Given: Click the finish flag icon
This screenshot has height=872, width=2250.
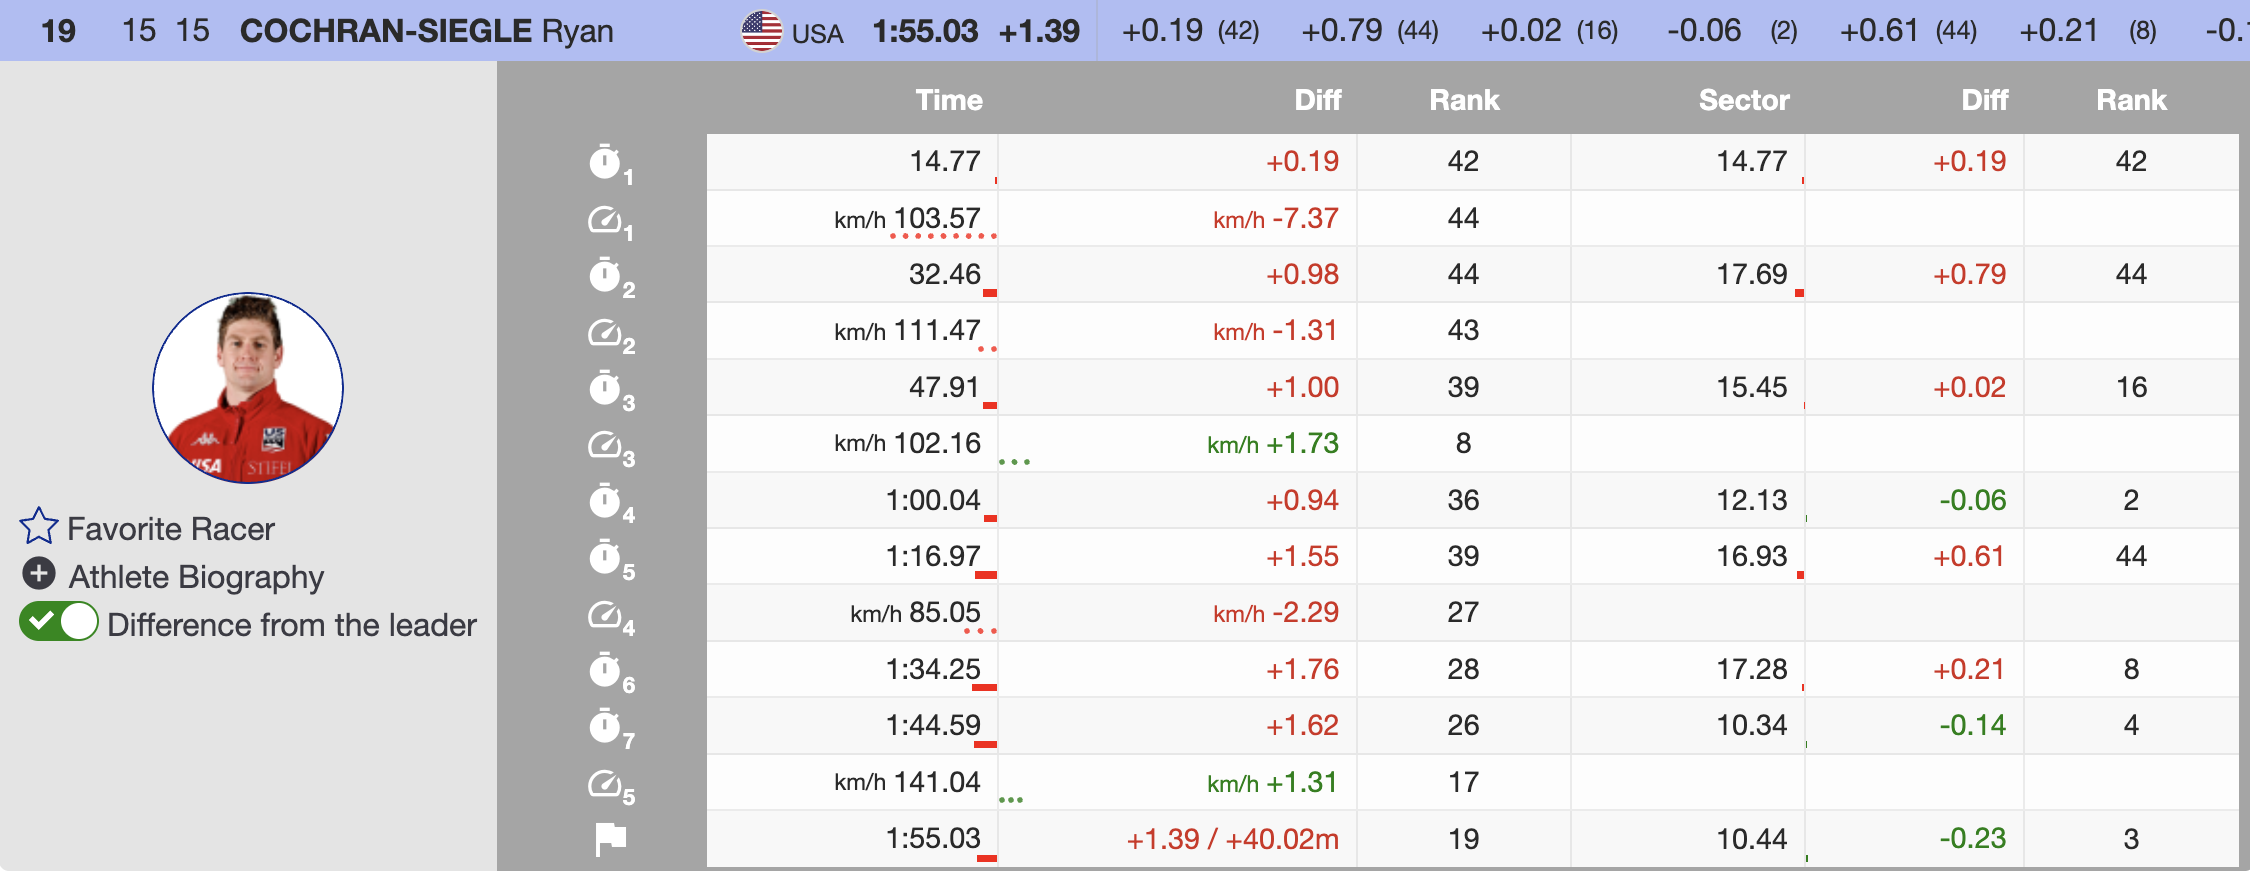Looking at the screenshot, I should point(610,839).
